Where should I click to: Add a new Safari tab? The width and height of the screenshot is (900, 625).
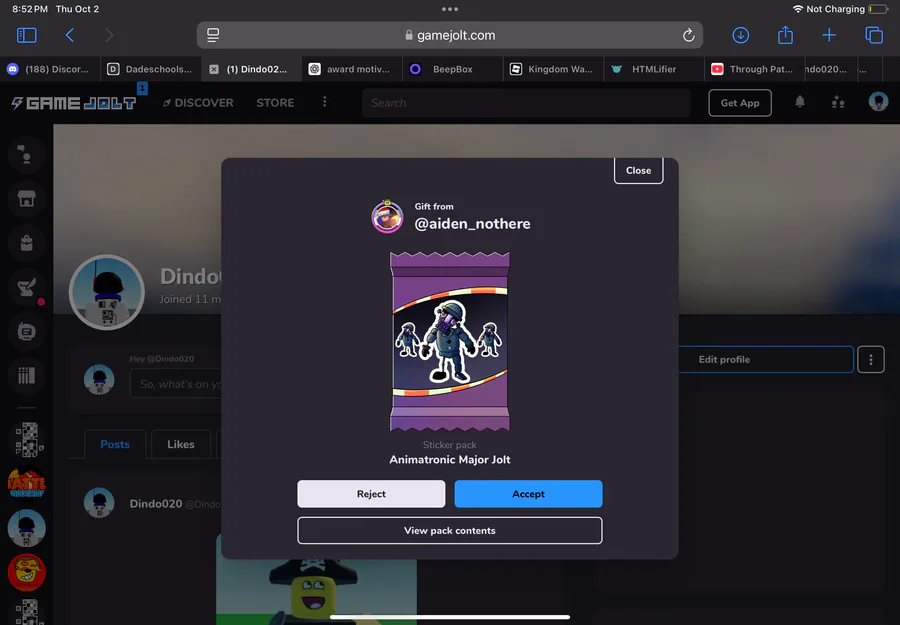click(x=829, y=35)
